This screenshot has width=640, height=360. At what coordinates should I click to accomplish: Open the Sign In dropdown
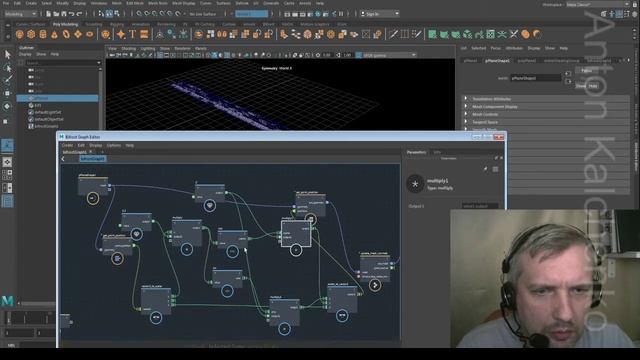[x=380, y=14]
